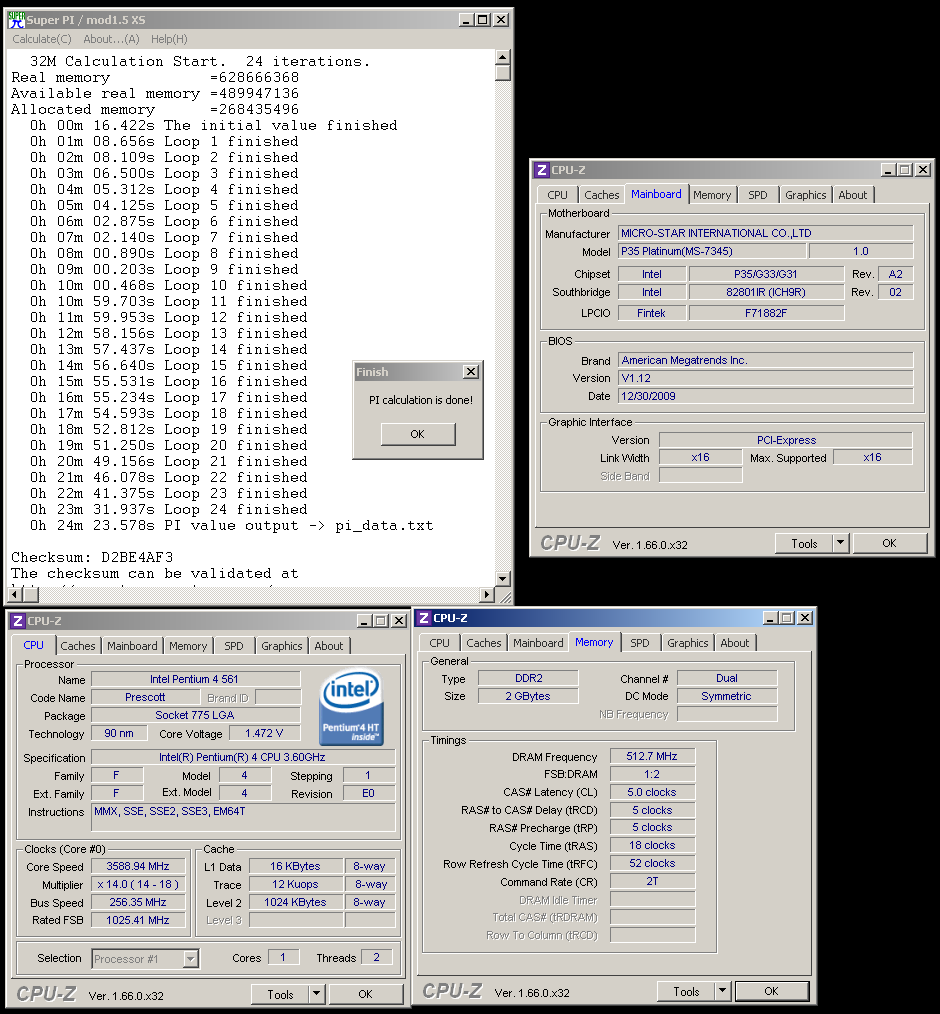Screen dimensions: 940x1014
Task: Click the Rated FSB 1025.41 MHz value
Action: 138,920
